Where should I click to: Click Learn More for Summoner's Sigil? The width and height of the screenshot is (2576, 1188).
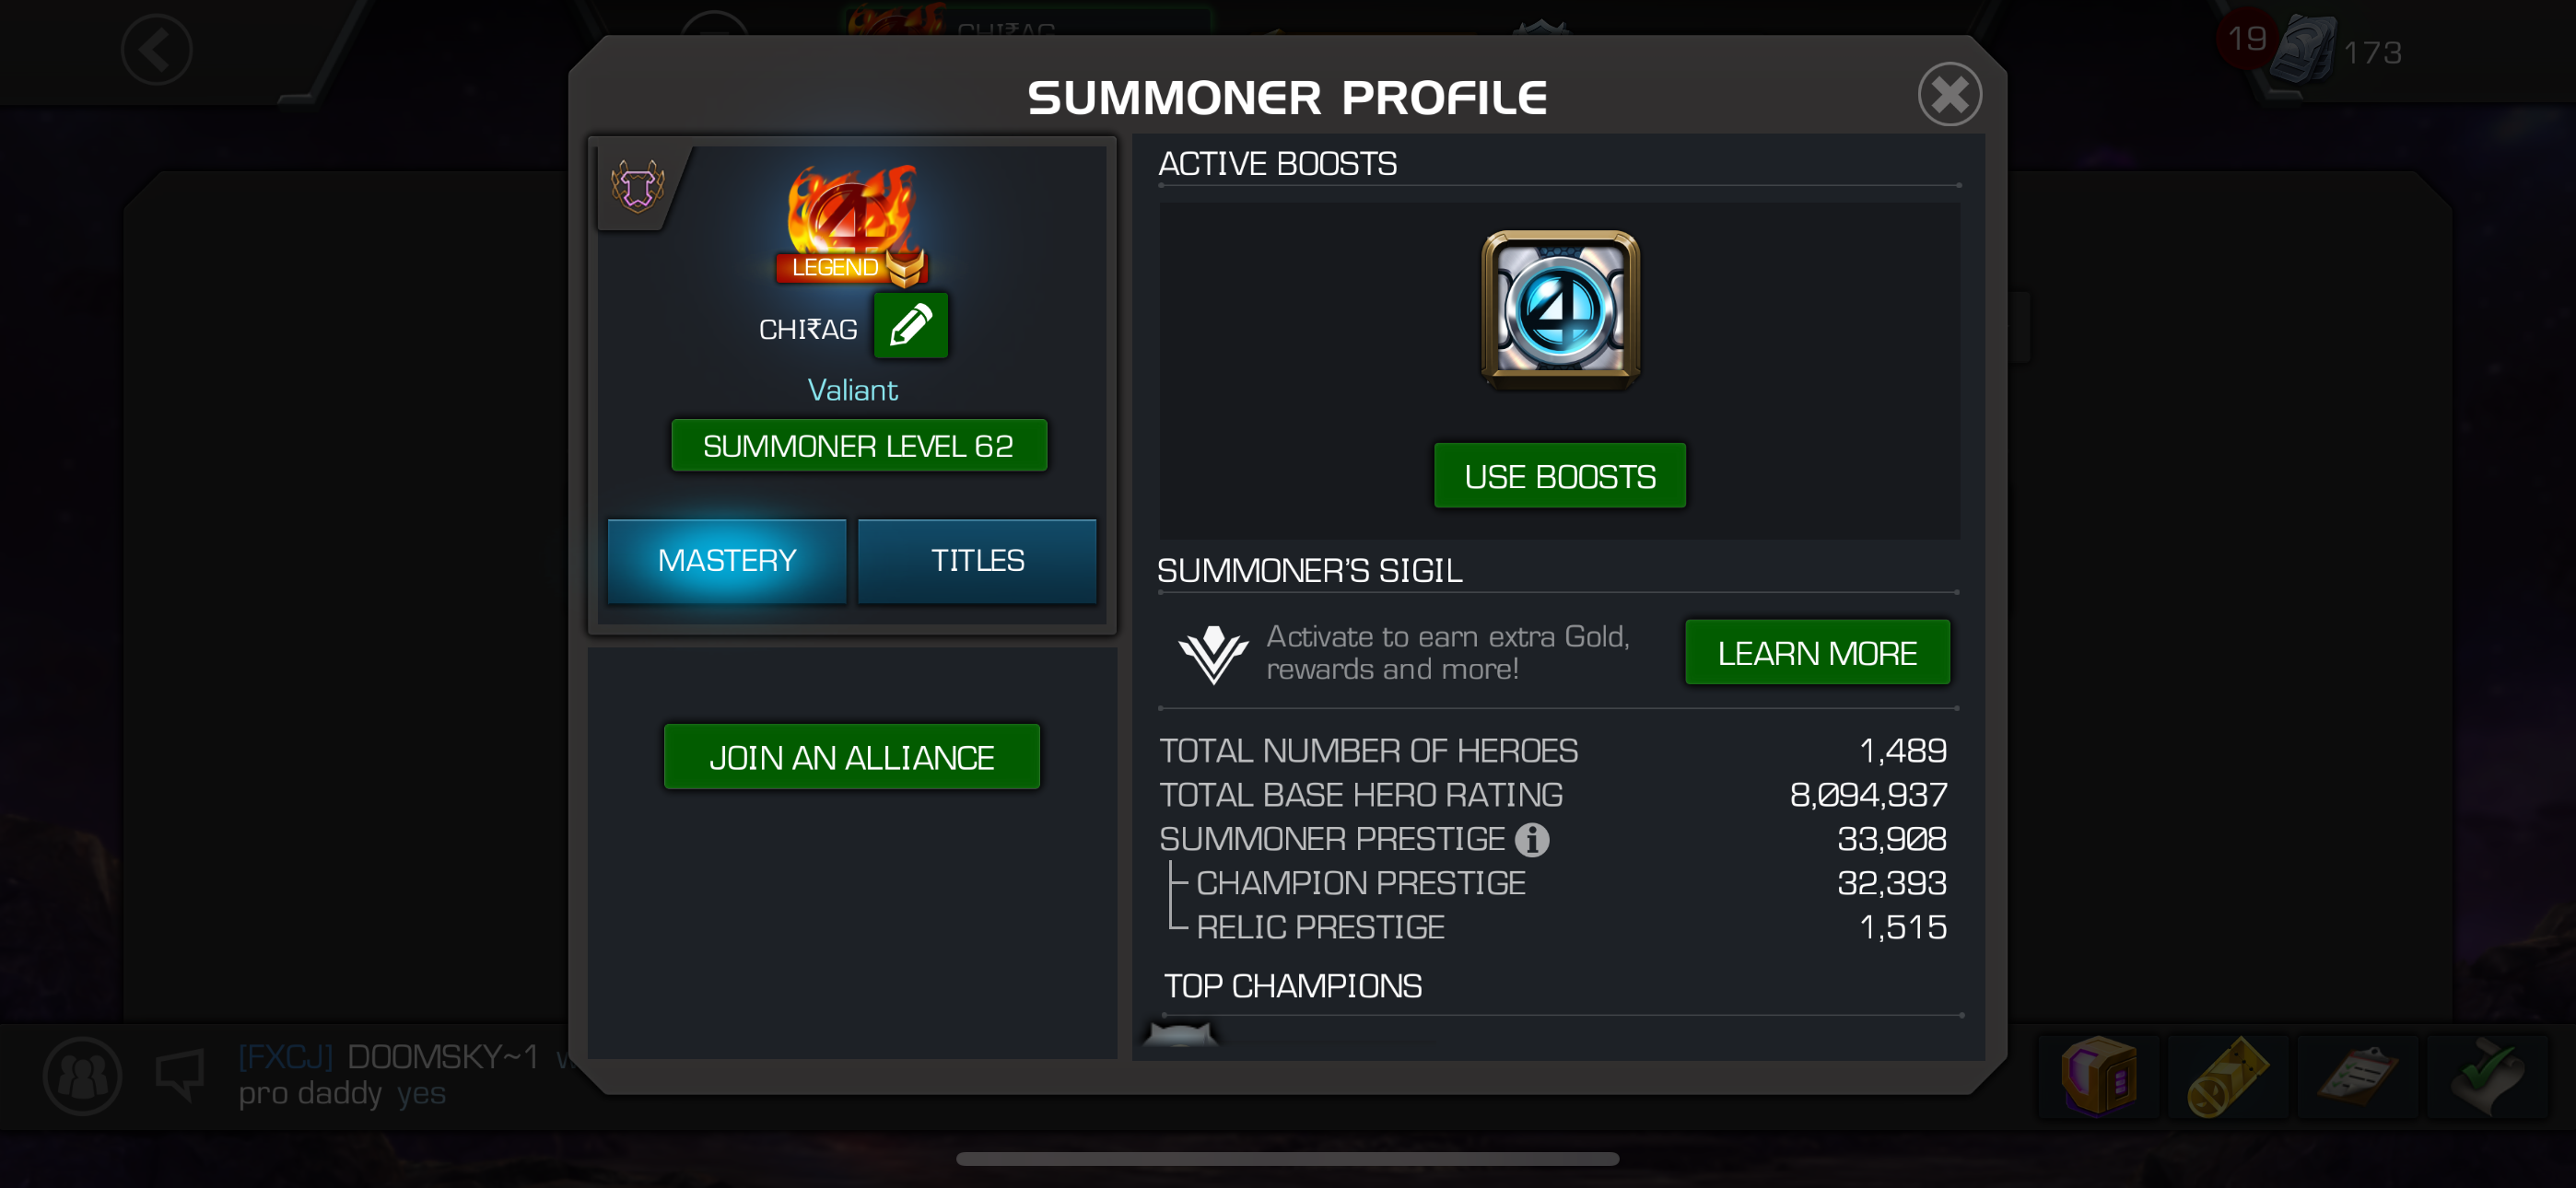point(1817,652)
